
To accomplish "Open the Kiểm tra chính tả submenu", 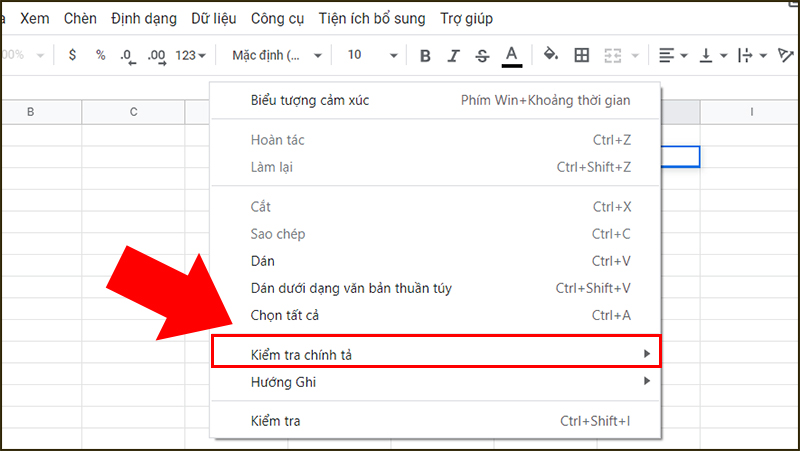I will coord(436,354).
